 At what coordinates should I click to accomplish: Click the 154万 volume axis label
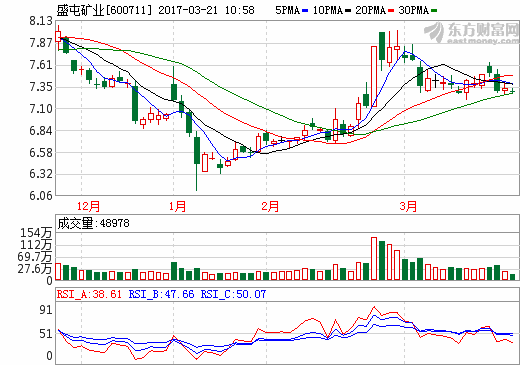point(36,233)
